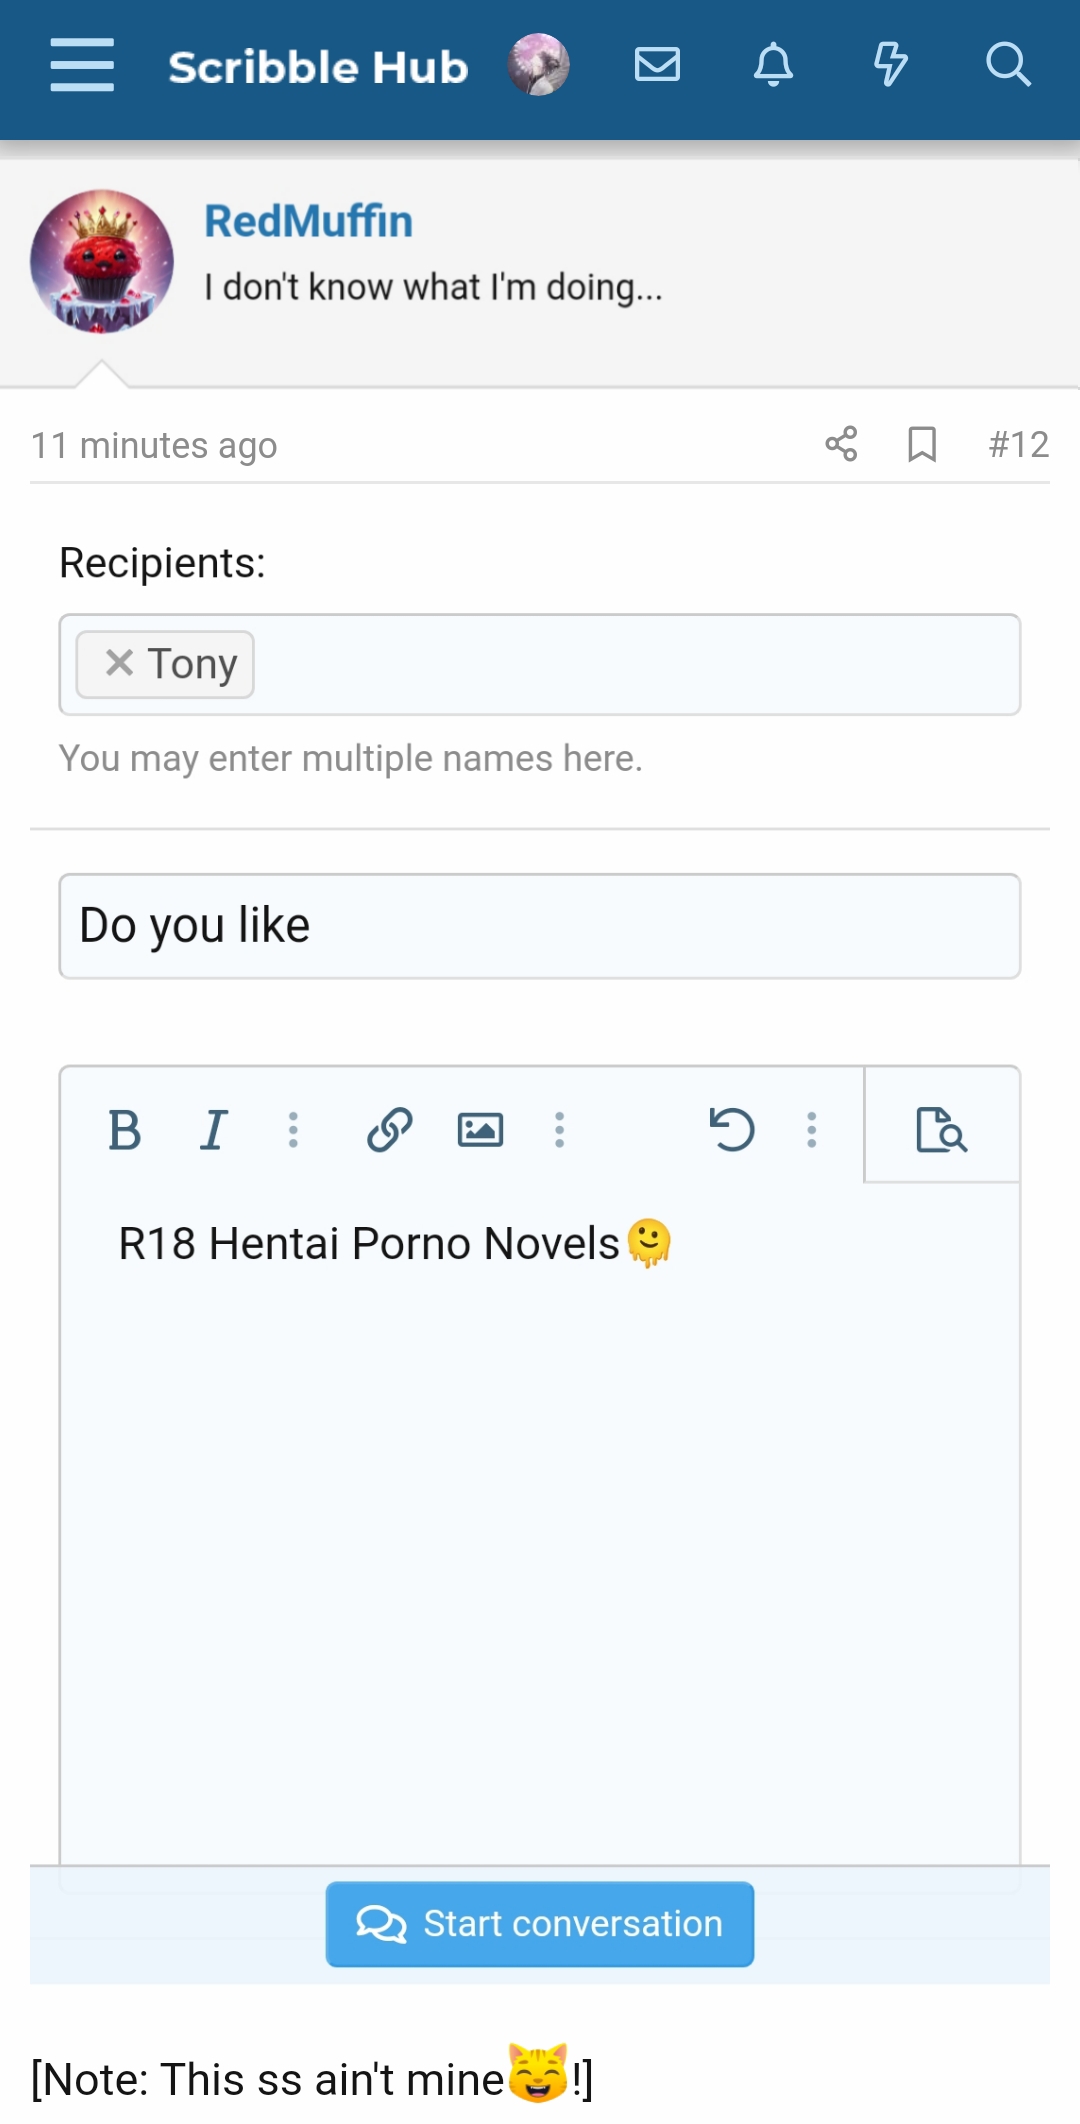Remove Tony from recipients
Image resolution: width=1080 pixels, height=2124 pixels.
click(x=119, y=663)
